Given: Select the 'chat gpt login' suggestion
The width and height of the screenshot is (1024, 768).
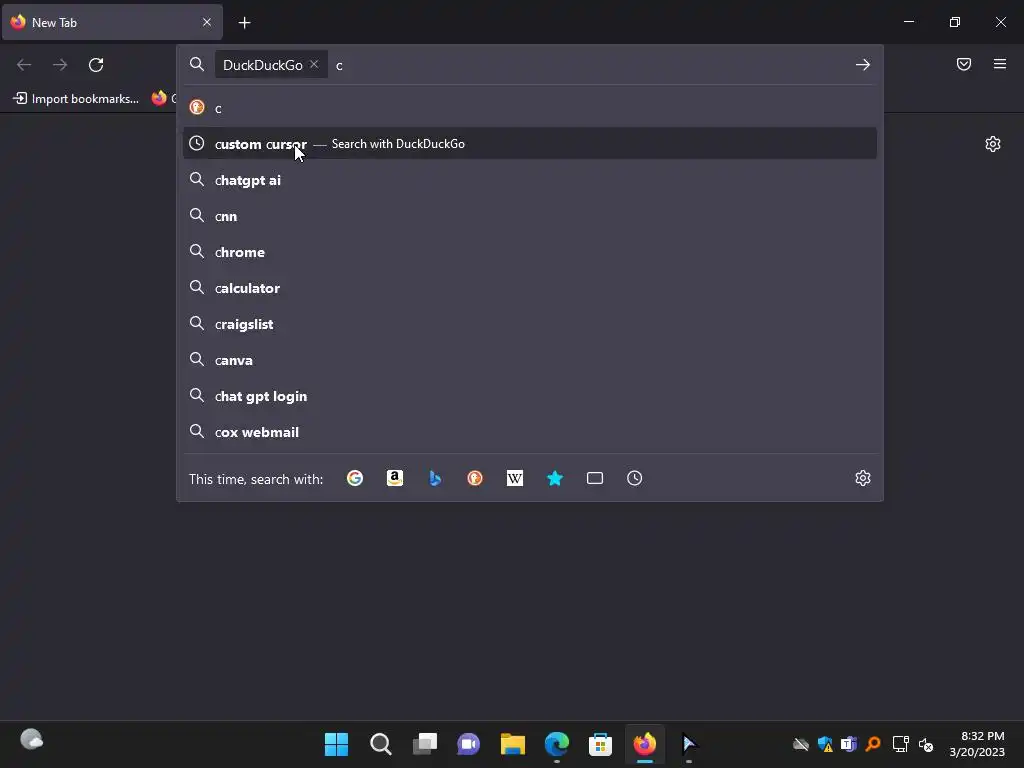Looking at the screenshot, I should 530,396.
